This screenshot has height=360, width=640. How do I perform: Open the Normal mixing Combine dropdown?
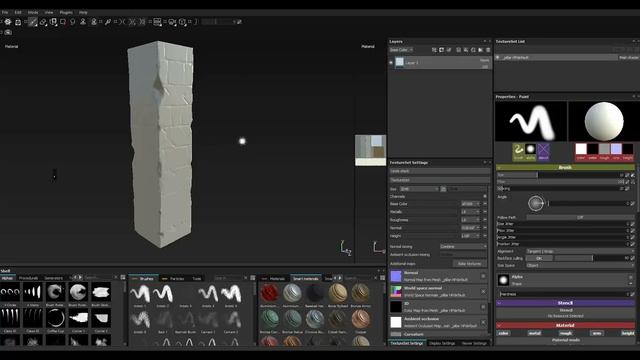coord(463,247)
